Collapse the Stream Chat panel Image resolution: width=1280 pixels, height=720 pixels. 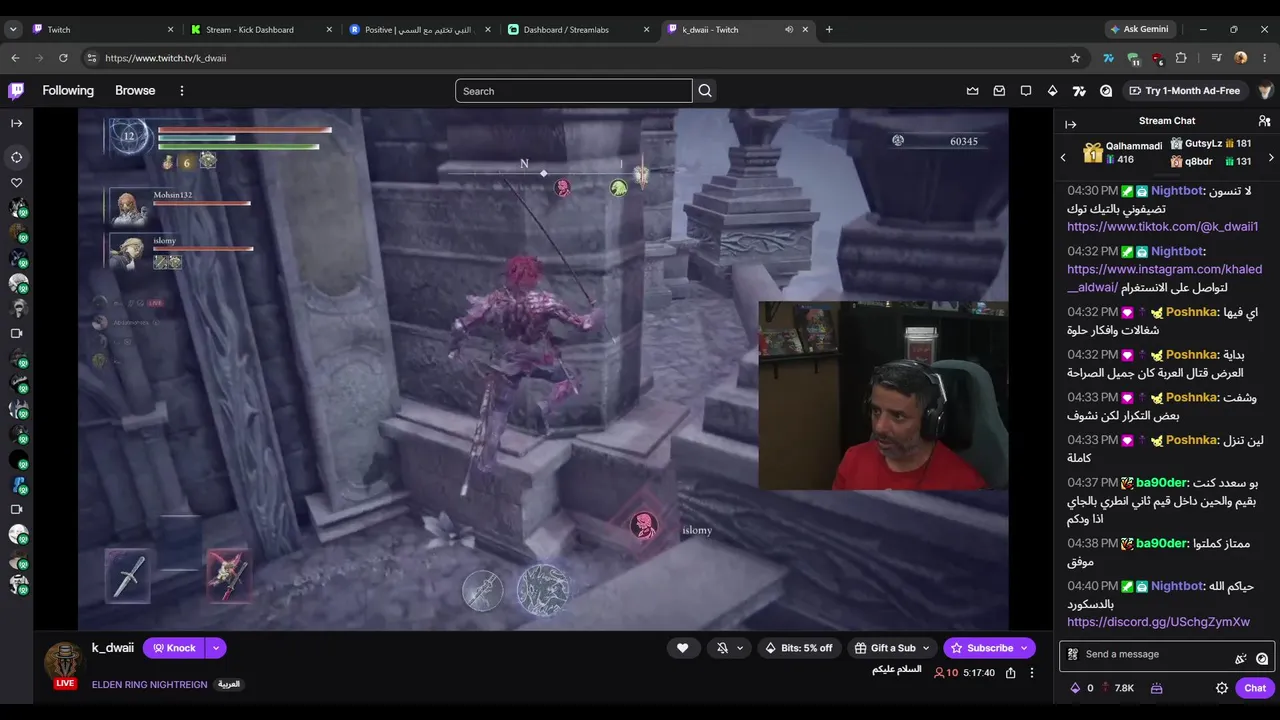click(1070, 124)
